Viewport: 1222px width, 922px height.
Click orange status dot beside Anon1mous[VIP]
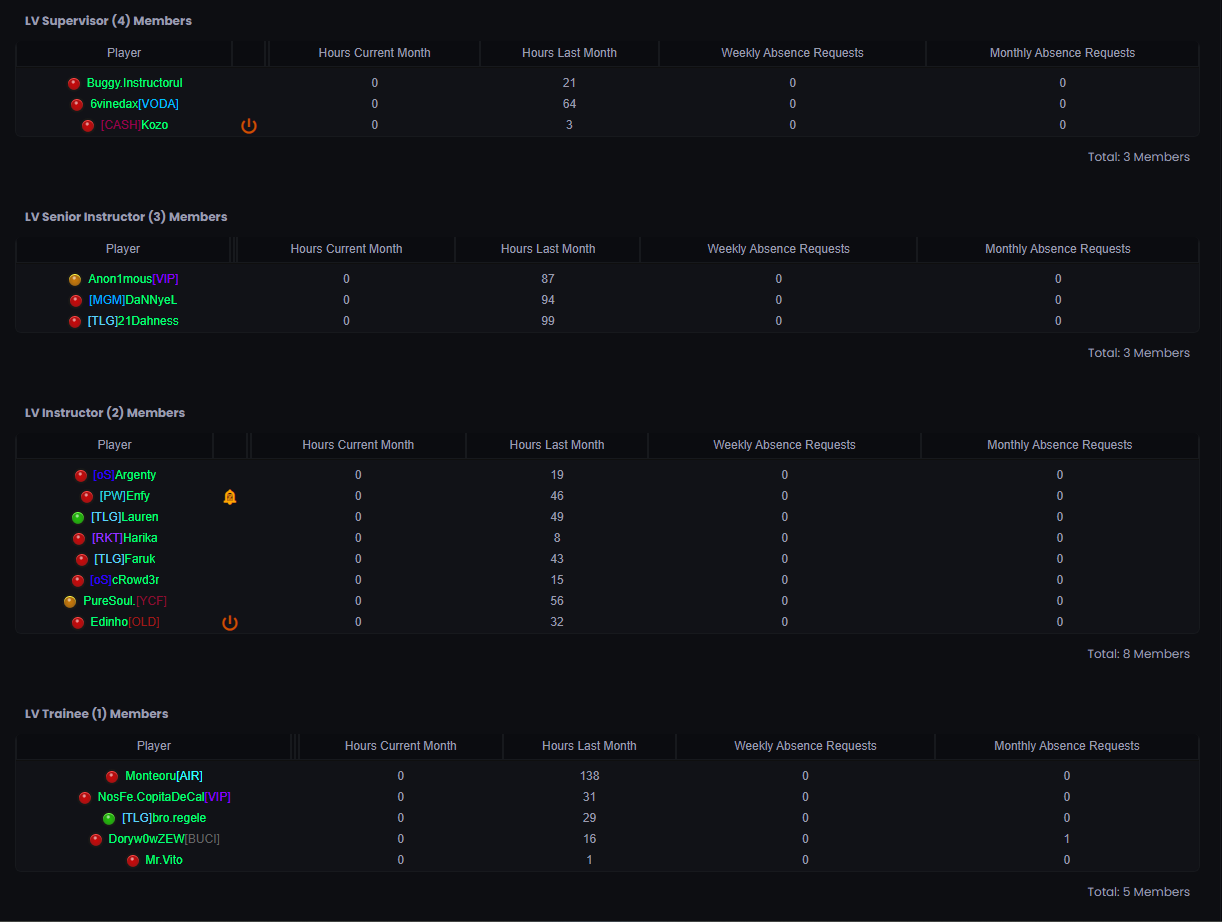point(75,279)
